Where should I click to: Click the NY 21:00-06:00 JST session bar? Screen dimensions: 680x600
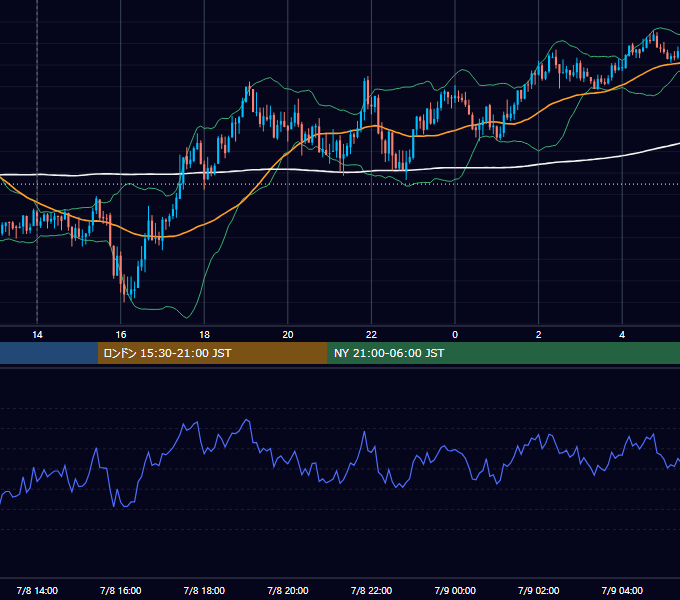503,353
